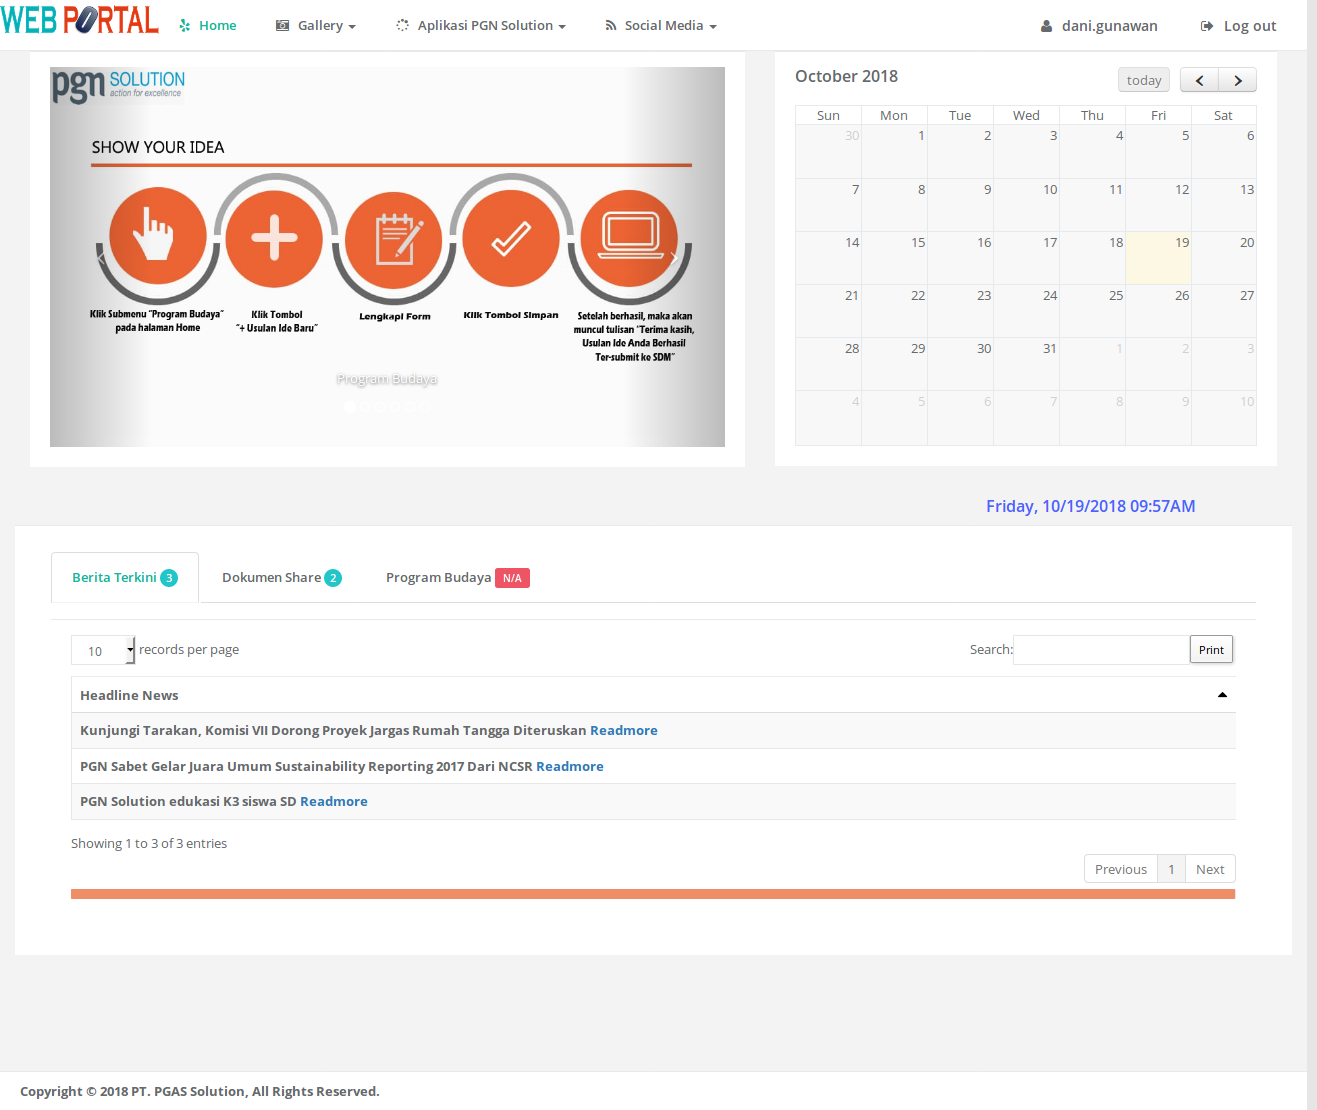Expand the Aplikasi PGN Solution menu
Image resolution: width=1317 pixels, height=1110 pixels.
[x=481, y=26]
